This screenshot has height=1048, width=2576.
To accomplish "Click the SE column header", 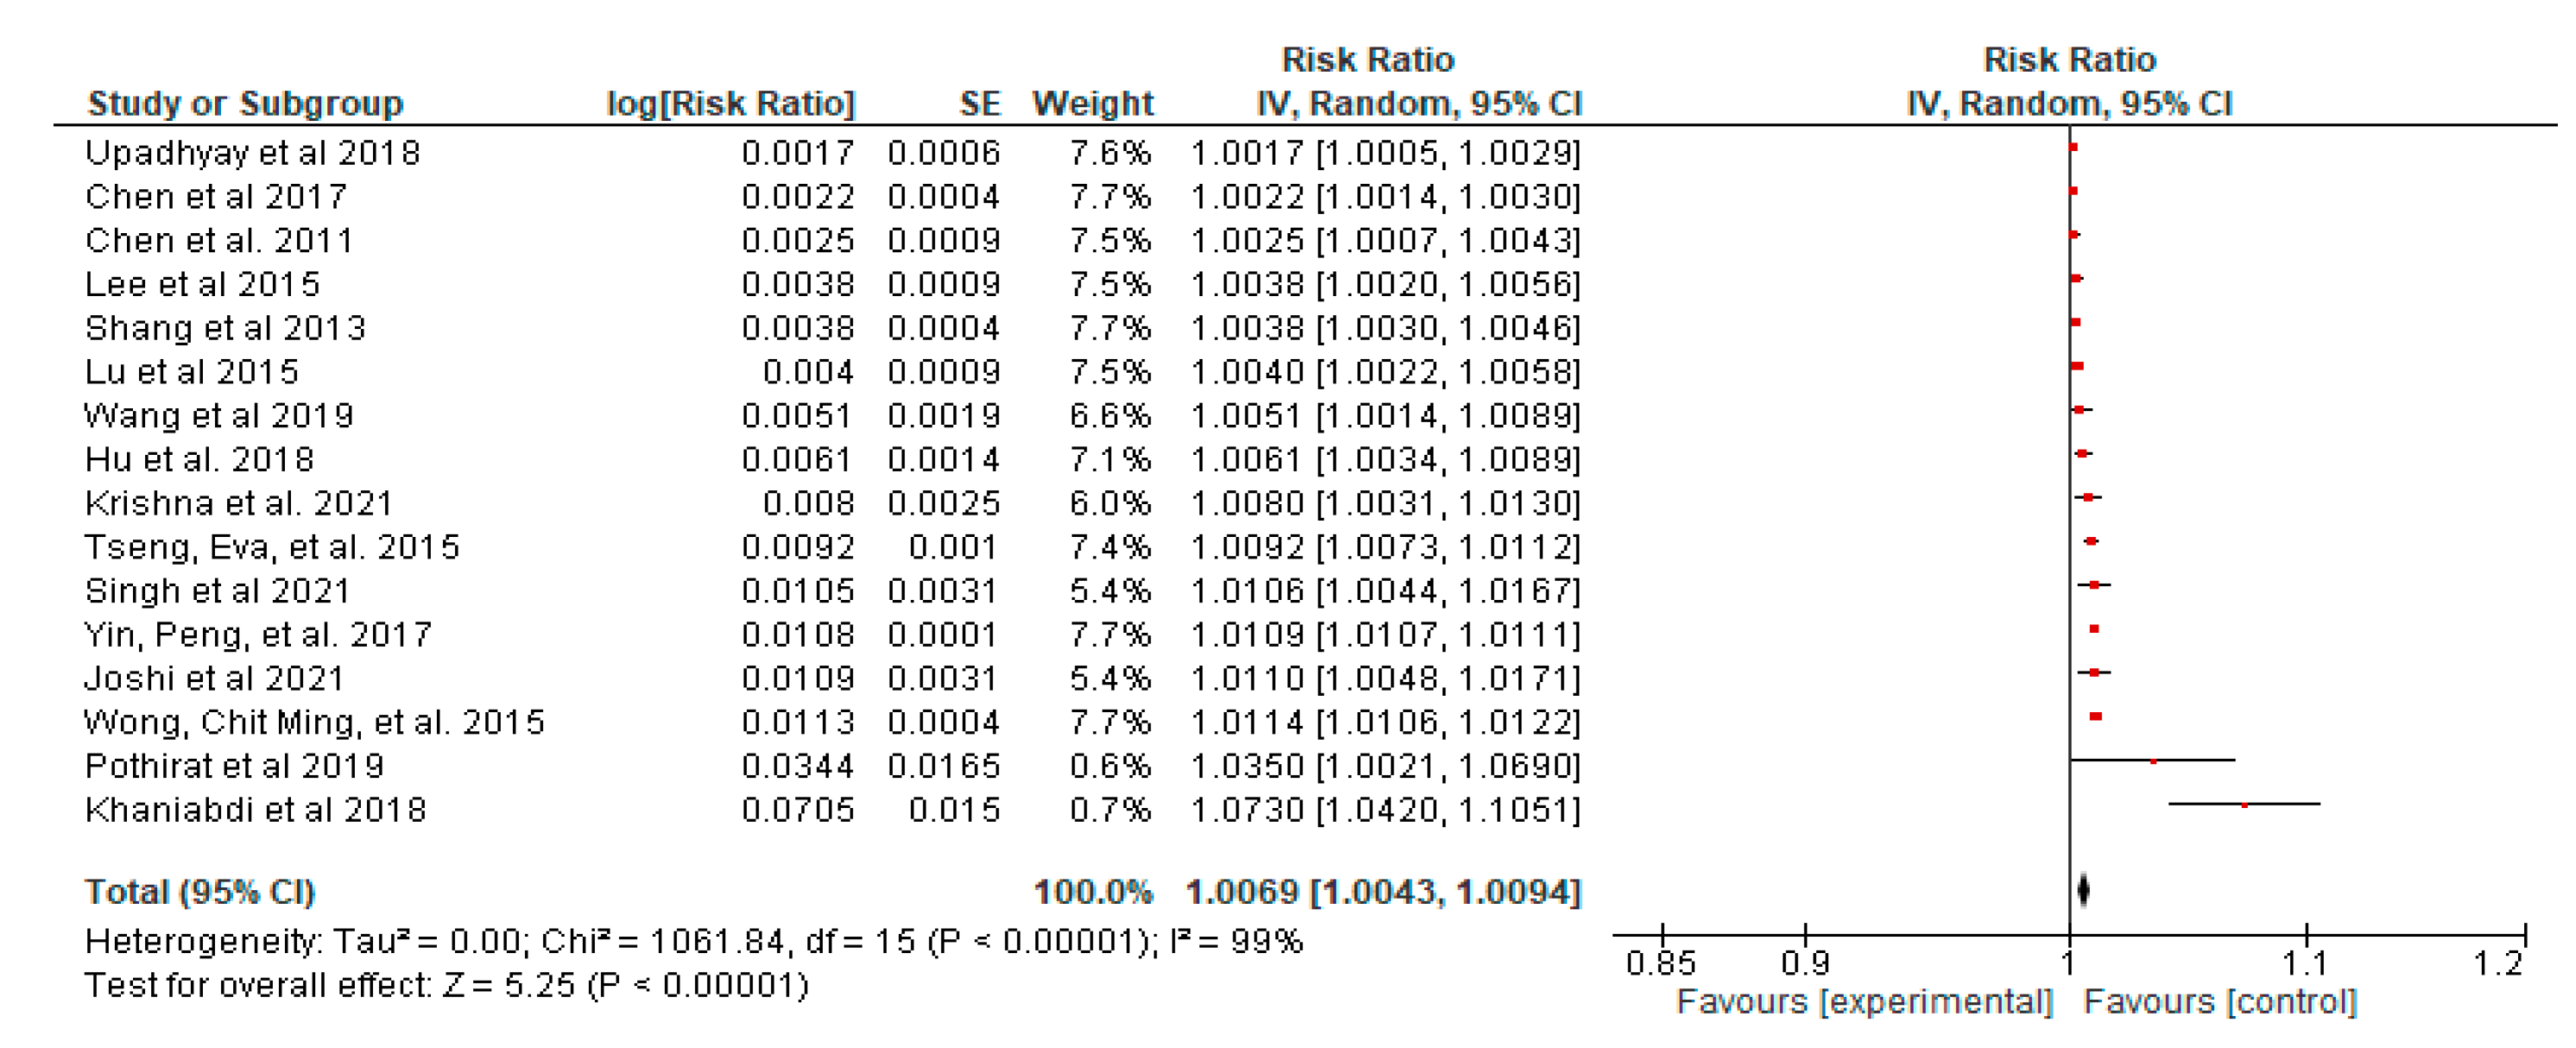I will [979, 104].
